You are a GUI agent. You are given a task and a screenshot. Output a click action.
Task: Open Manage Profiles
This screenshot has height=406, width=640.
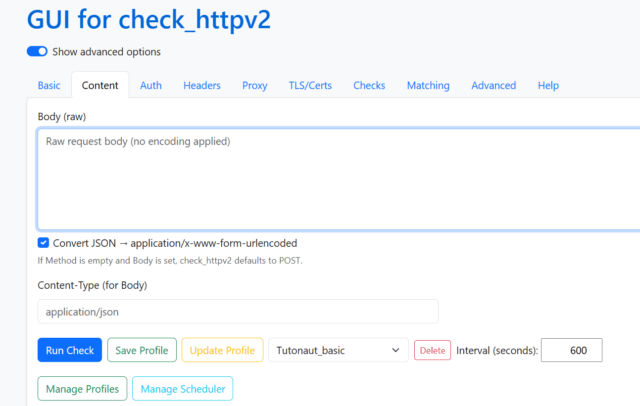(x=83, y=389)
